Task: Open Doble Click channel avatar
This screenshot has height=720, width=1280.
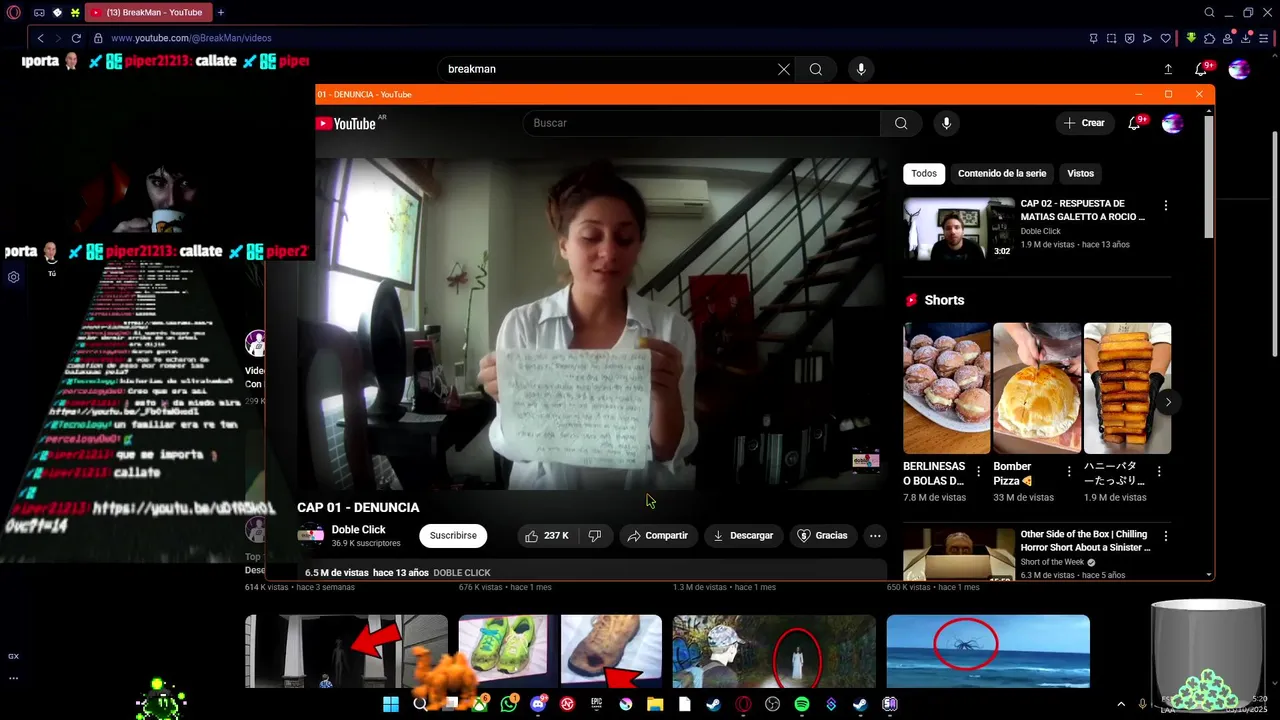Action: pyautogui.click(x=312, y=536)
